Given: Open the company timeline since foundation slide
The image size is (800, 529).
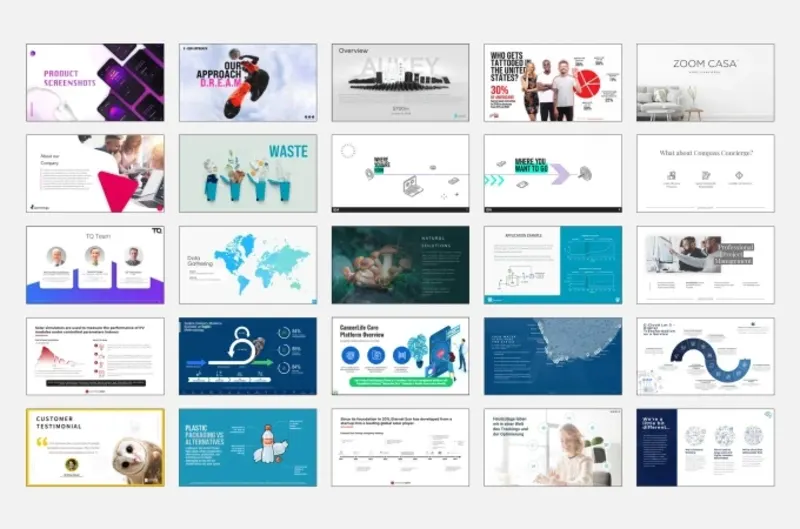Looking at the screenshot, I should click(401, 447).
